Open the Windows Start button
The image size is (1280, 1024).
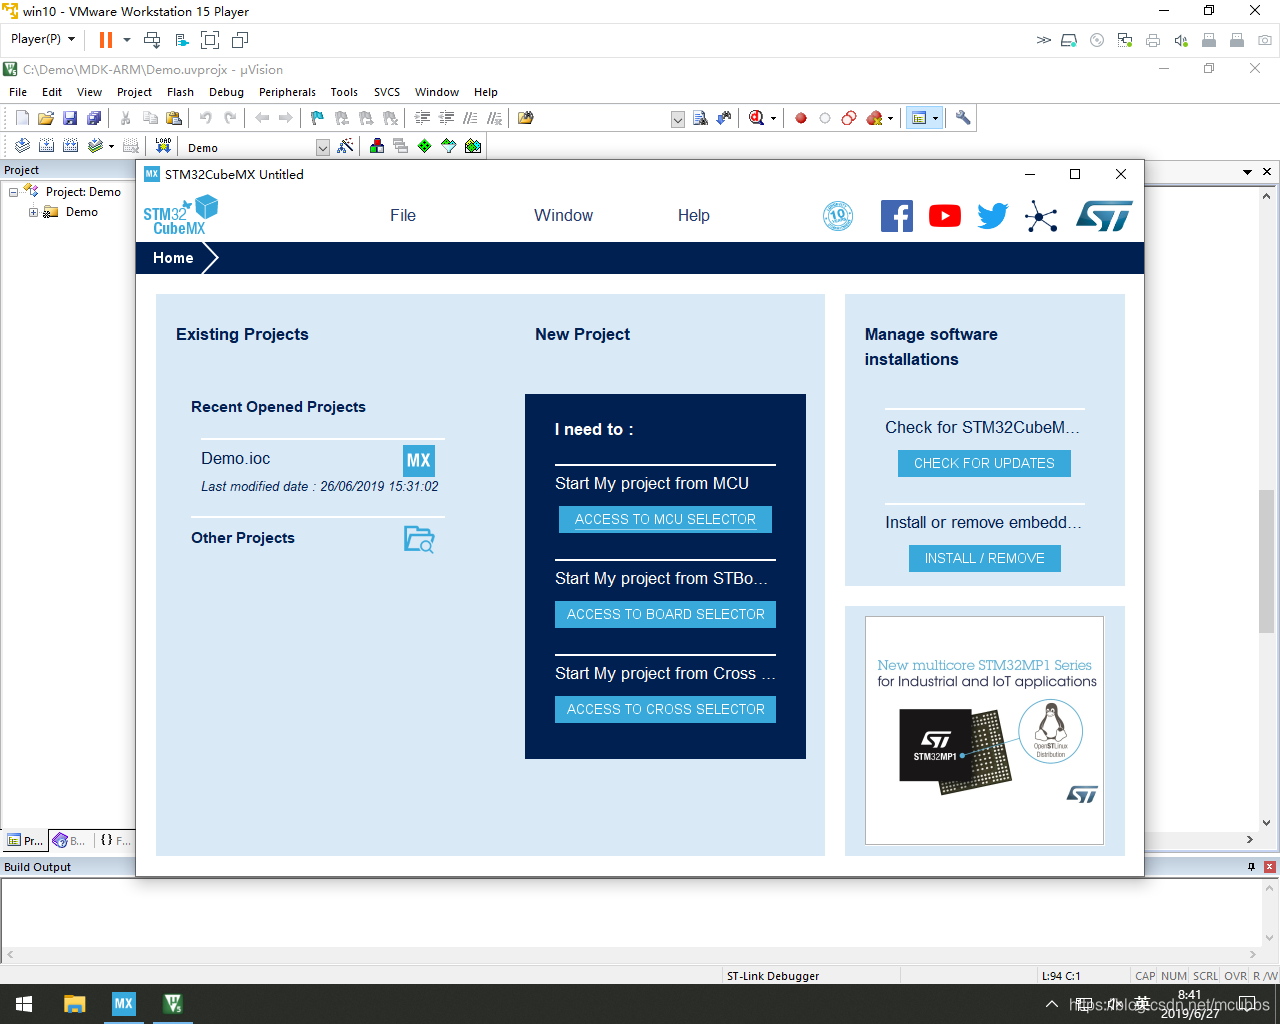coord(24,1004)
